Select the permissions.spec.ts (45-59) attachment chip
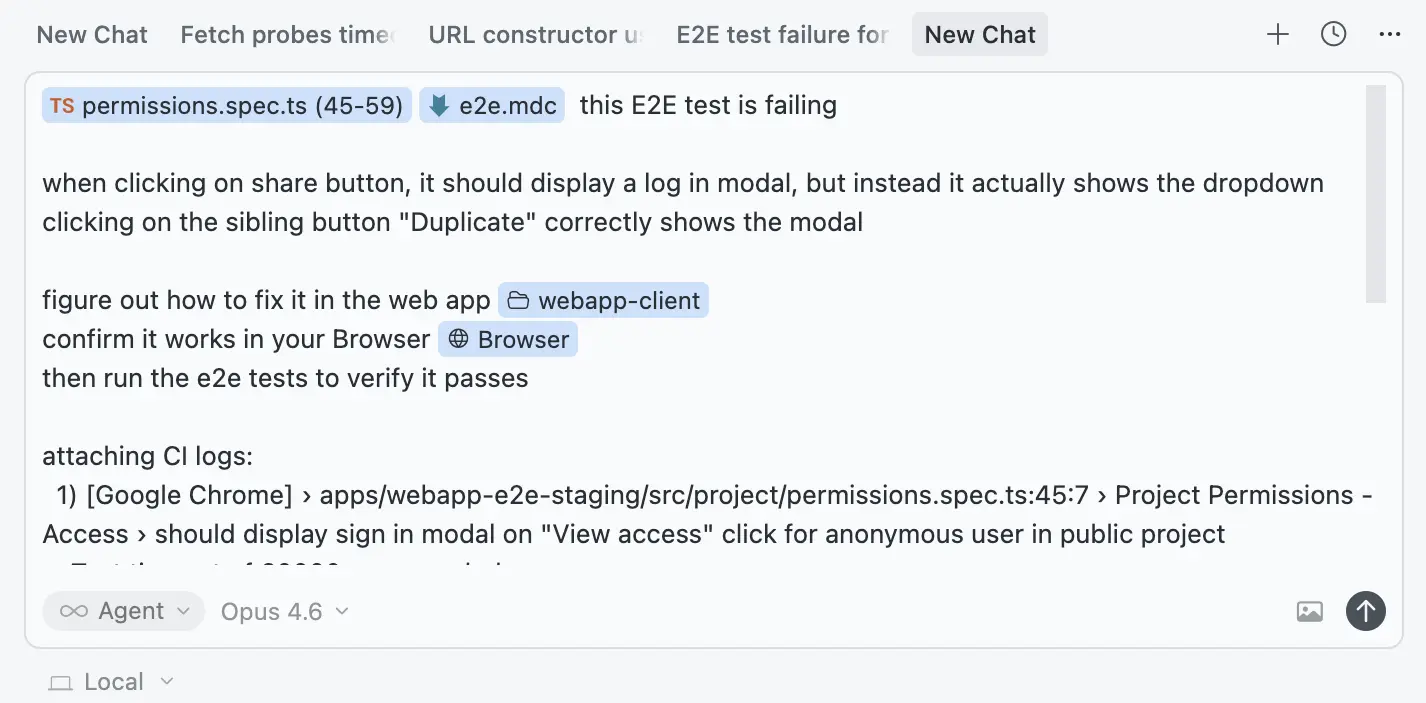The height and width of the screenshot is (703, 1426). (x=225, y=104)
